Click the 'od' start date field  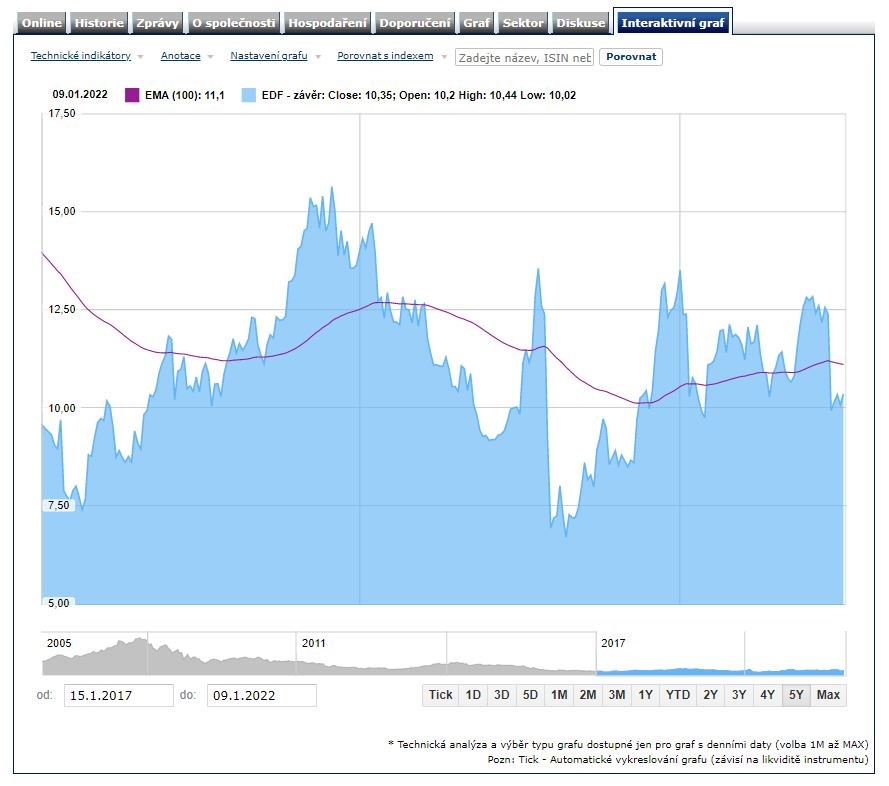tap(118, 695)
